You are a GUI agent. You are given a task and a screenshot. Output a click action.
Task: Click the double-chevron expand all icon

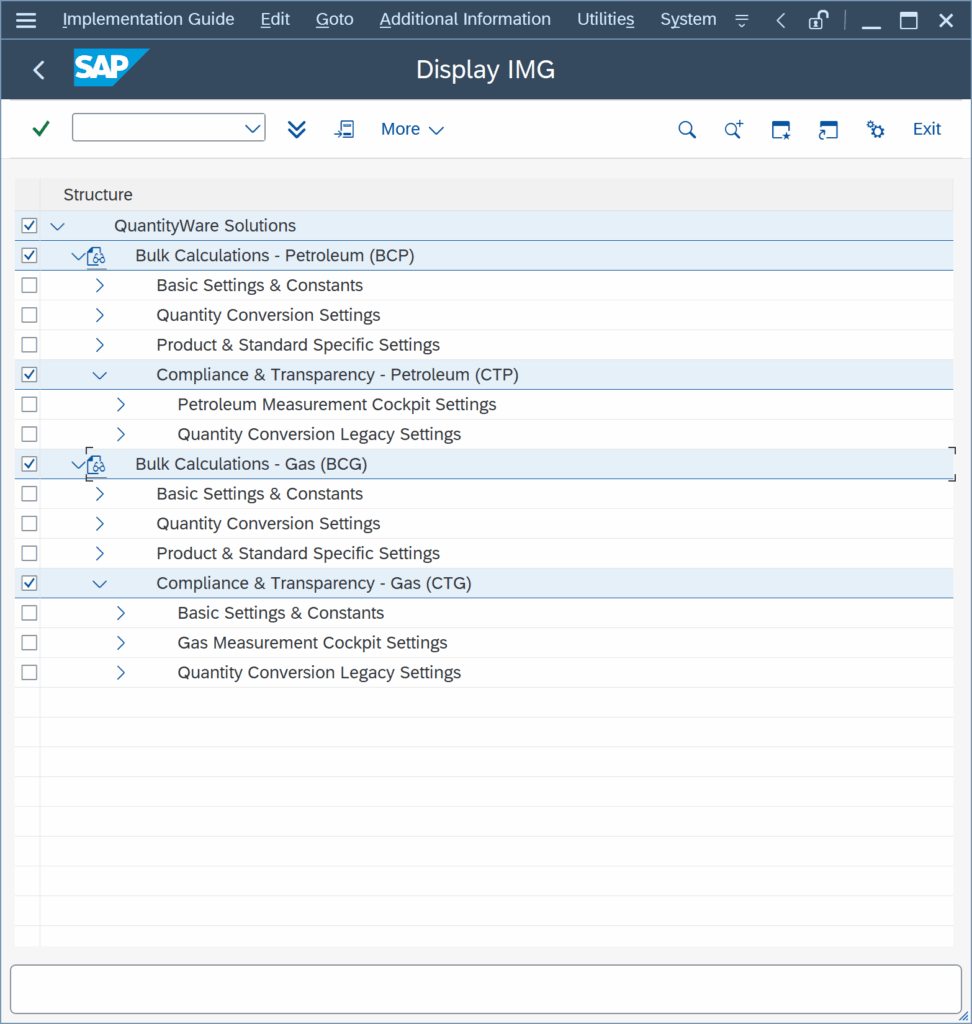(x=296, y=129)
